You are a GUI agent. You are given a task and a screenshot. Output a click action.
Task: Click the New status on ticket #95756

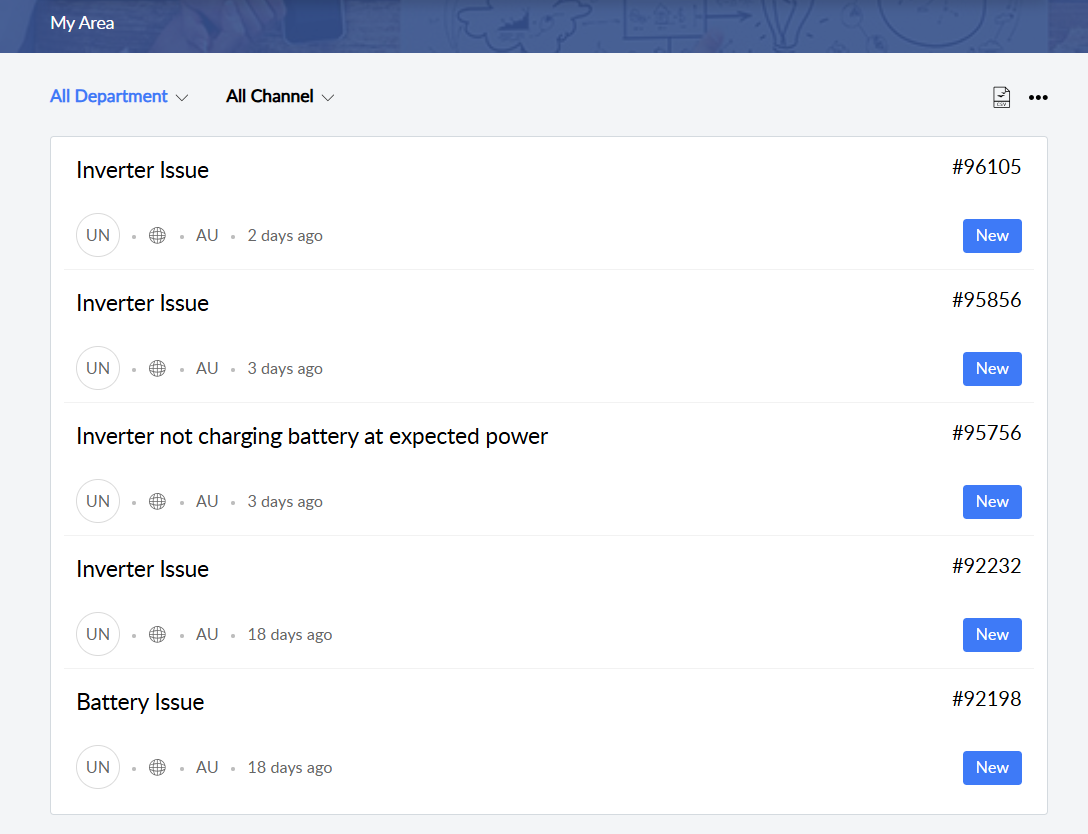pyautogui.click(x=992, y=502)
